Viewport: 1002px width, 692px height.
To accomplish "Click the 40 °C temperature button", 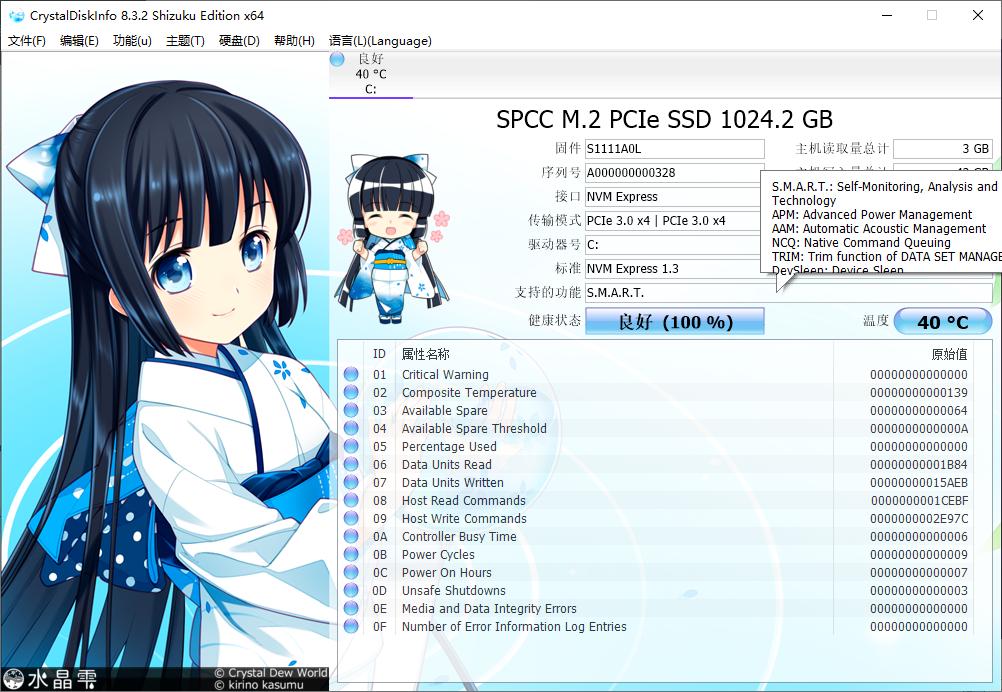I will (x=943, y=321).
